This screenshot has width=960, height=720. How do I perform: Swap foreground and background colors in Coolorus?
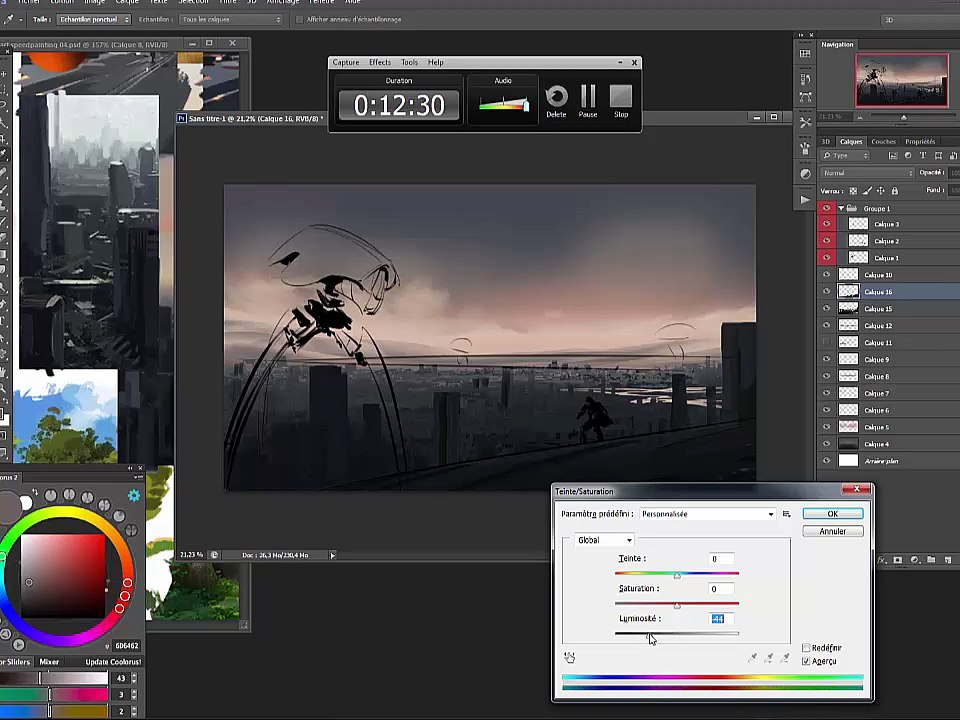point(35,492)
